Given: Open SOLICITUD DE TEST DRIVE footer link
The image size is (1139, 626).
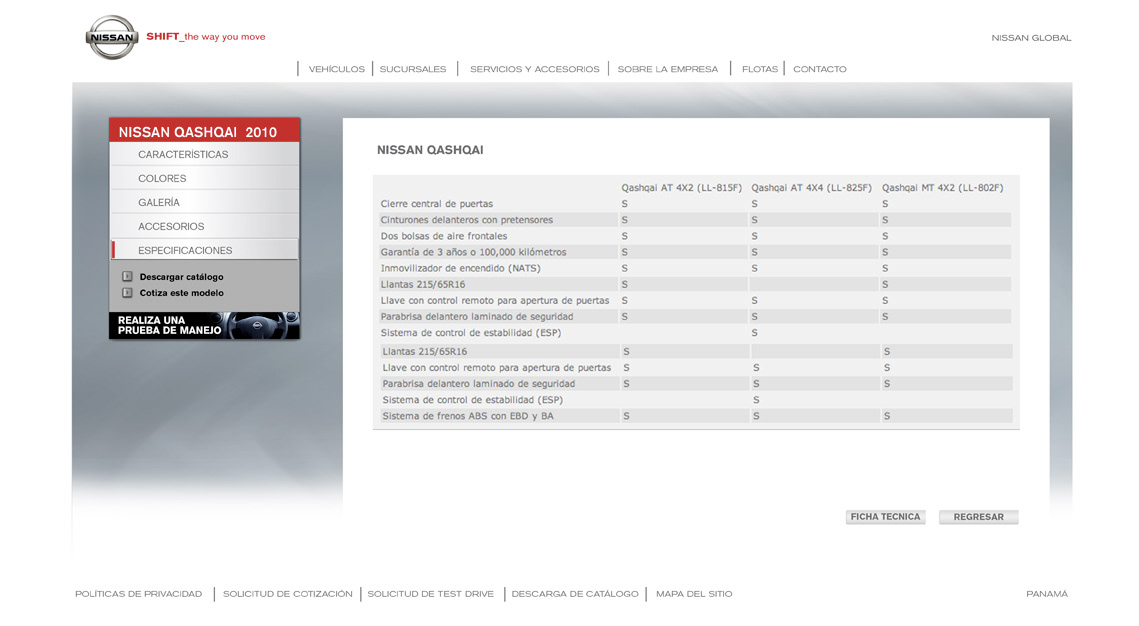Looking at the screenshot, I should click(x=431, y=594).
